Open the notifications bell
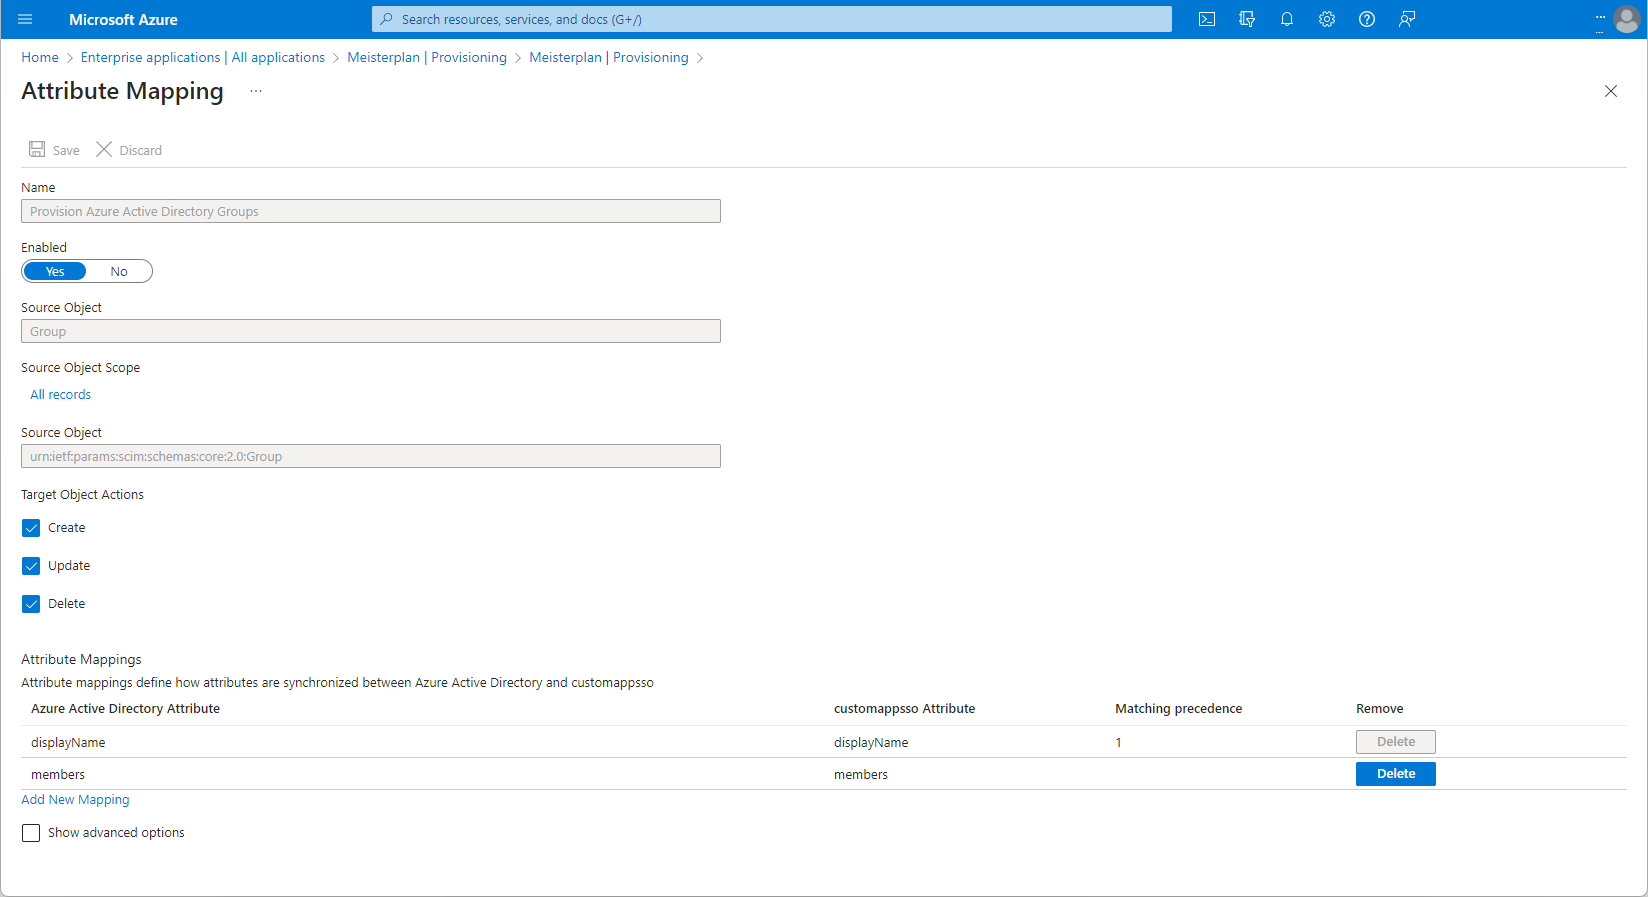The height and width of the screenshot is (897, 1648). (x=1287, y=19)
